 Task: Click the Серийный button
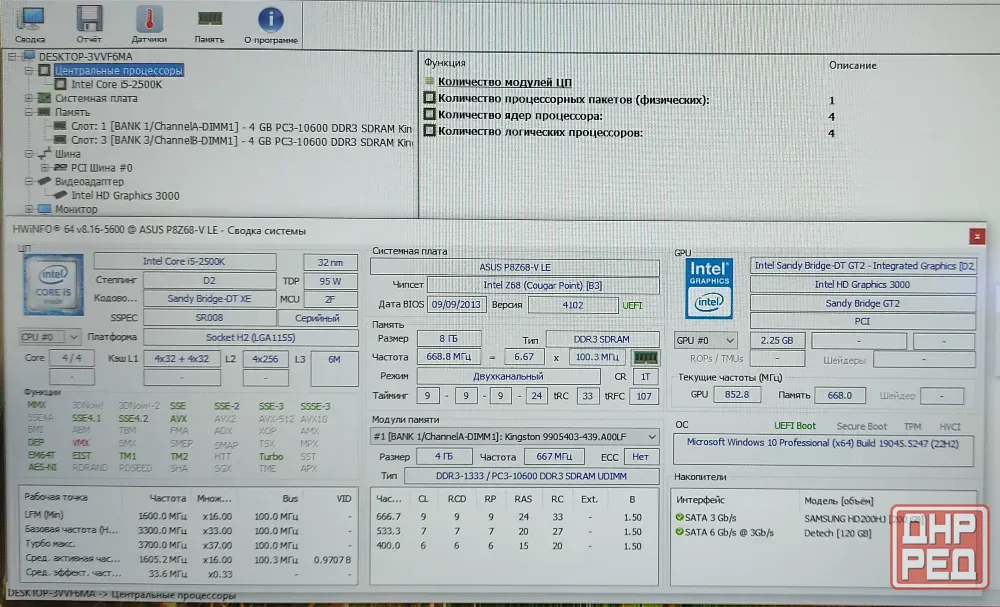(318, 318)
